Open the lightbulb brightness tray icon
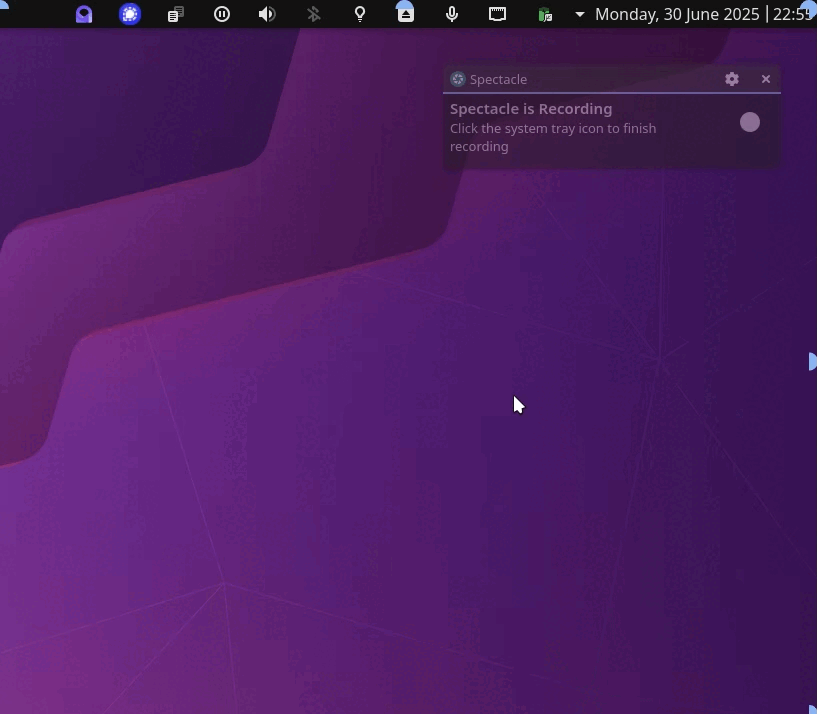This screenshot has height=714, width=817. tap(360, 14)
